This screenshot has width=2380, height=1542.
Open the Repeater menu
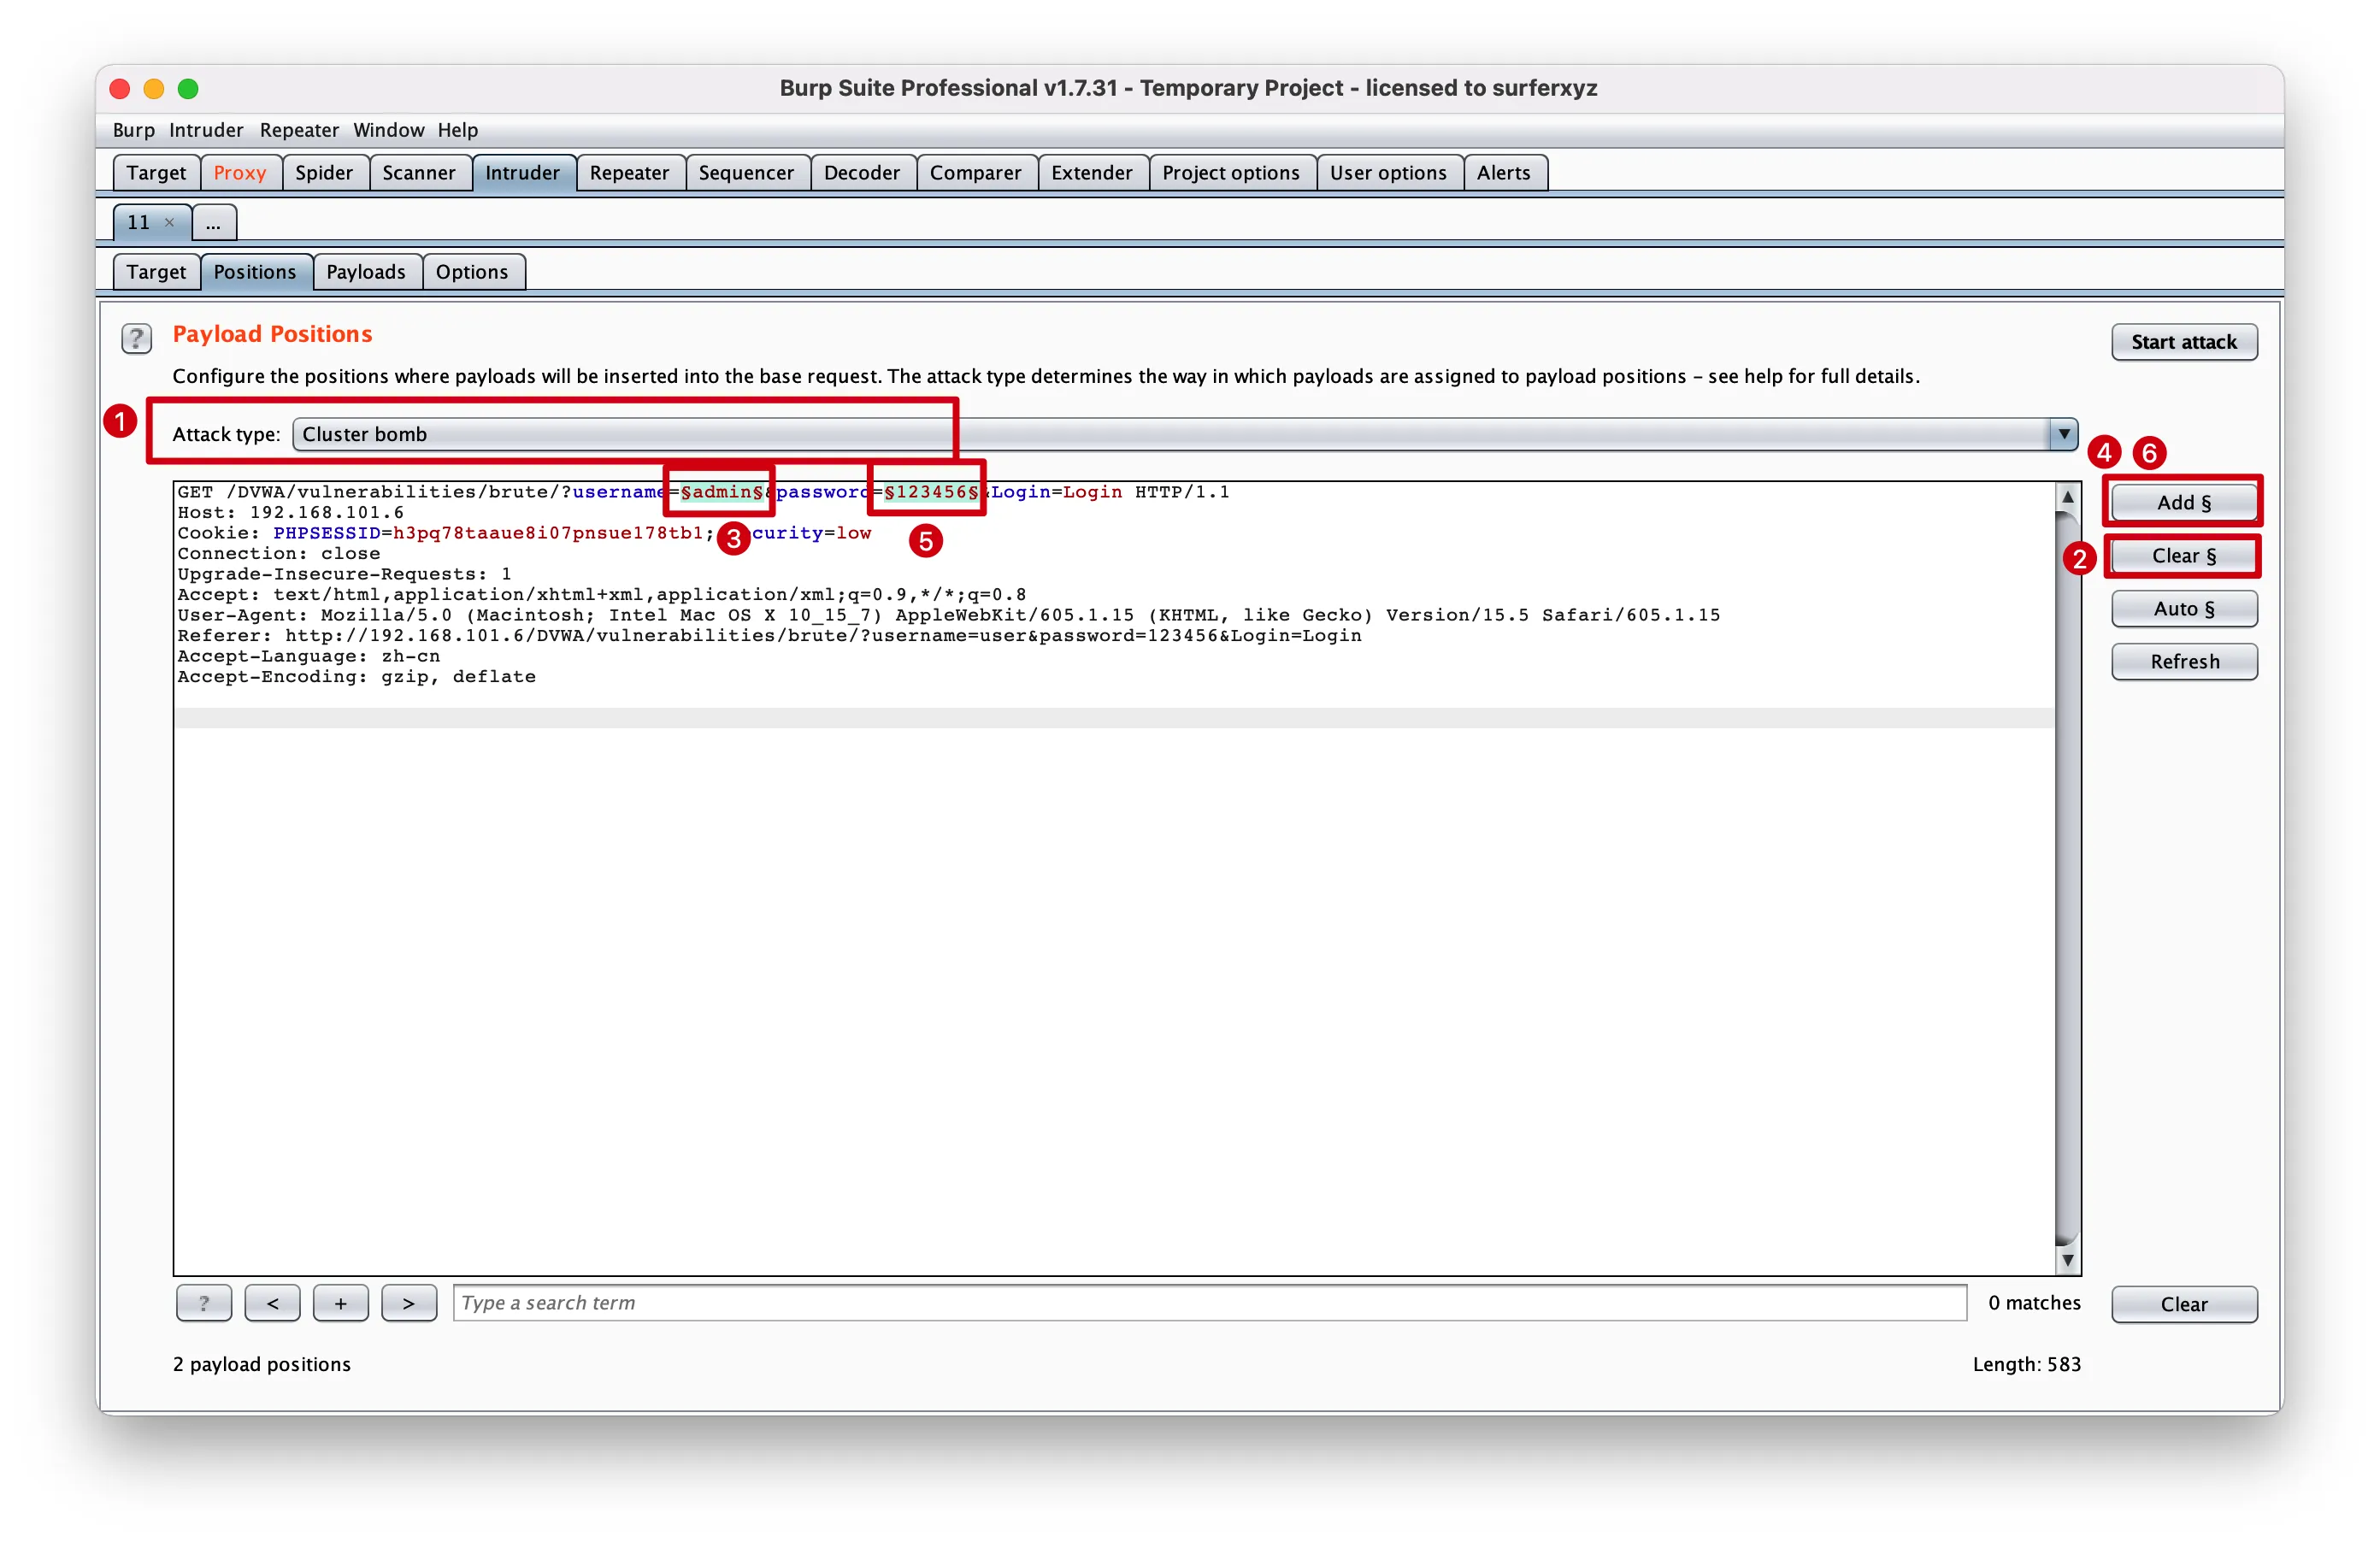click(299, 130)
